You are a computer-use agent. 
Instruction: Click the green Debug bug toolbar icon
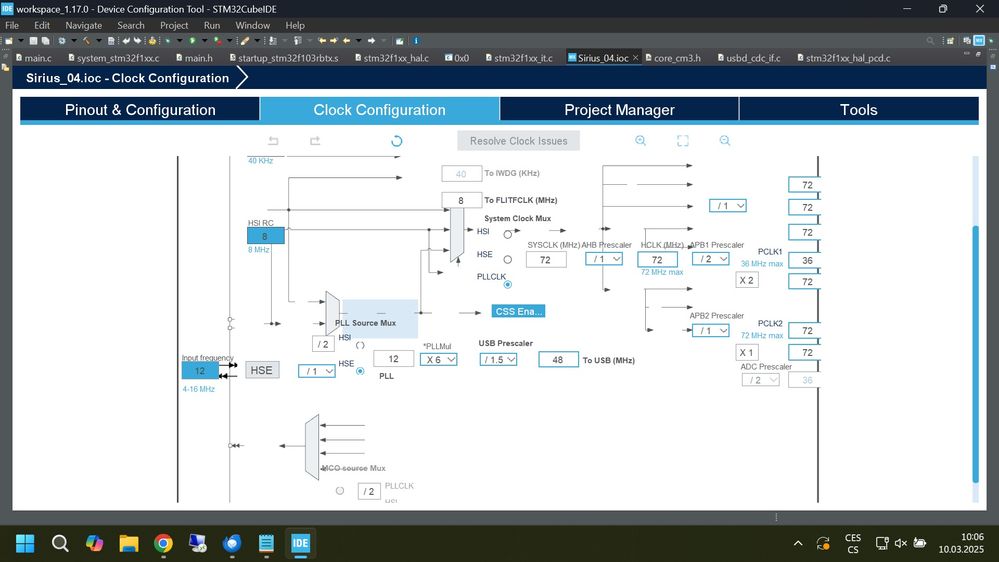[x=167, y=41]
